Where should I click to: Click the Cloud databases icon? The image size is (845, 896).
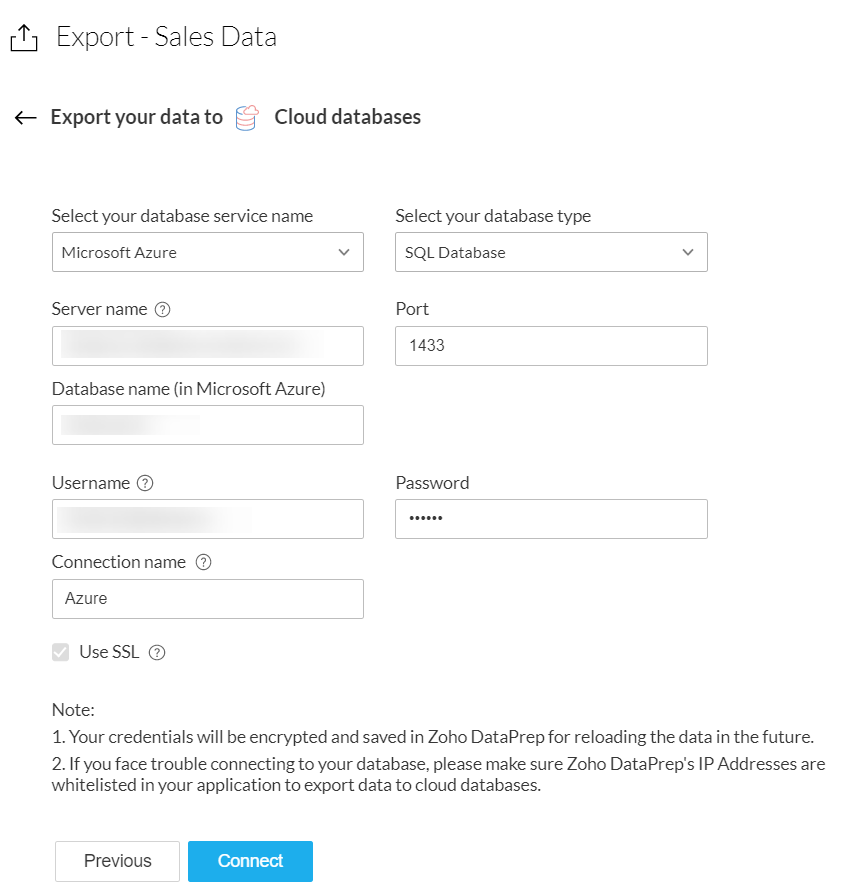(x=247, y=118)
